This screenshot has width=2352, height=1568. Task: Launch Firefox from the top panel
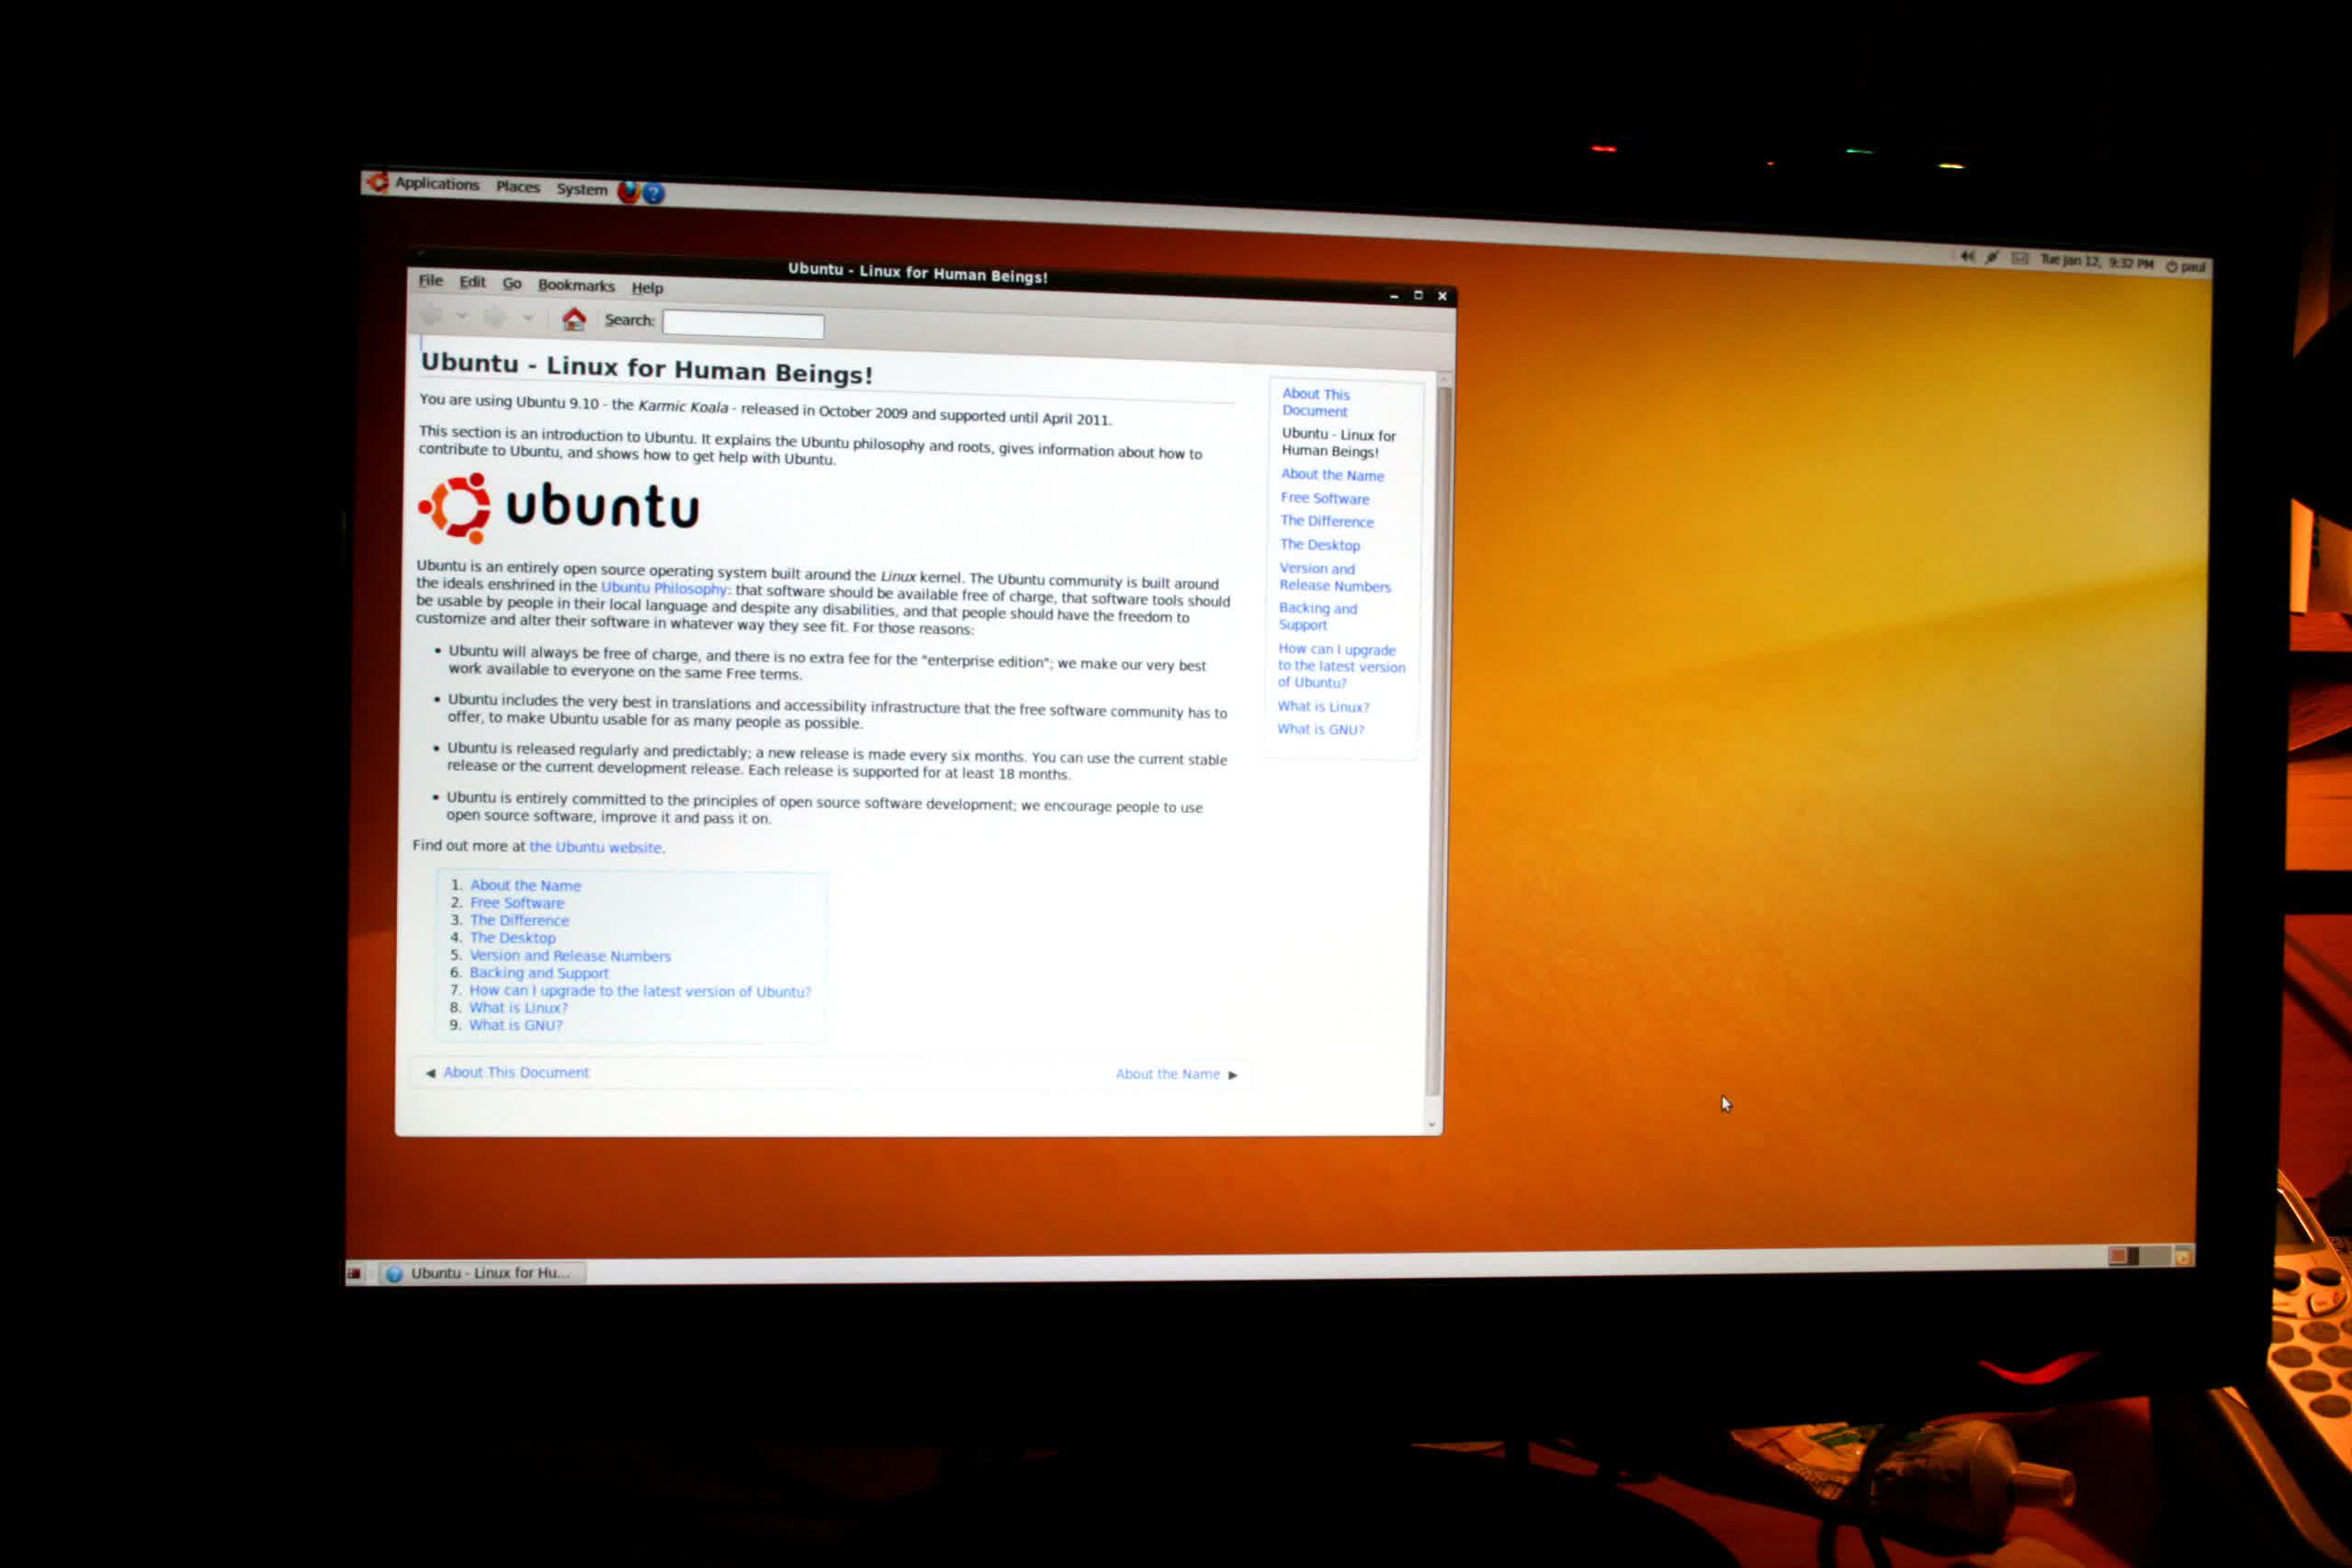[628, 191]
